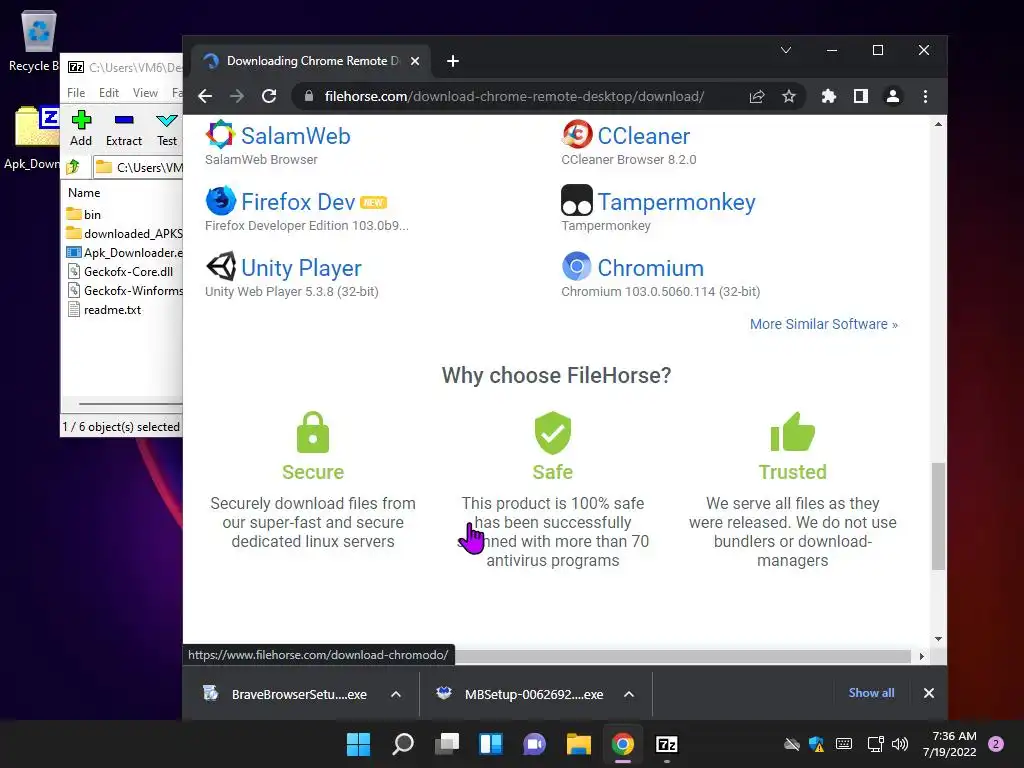Open Task View on taskbar
Screen dimensions: 1024x768
447,744
